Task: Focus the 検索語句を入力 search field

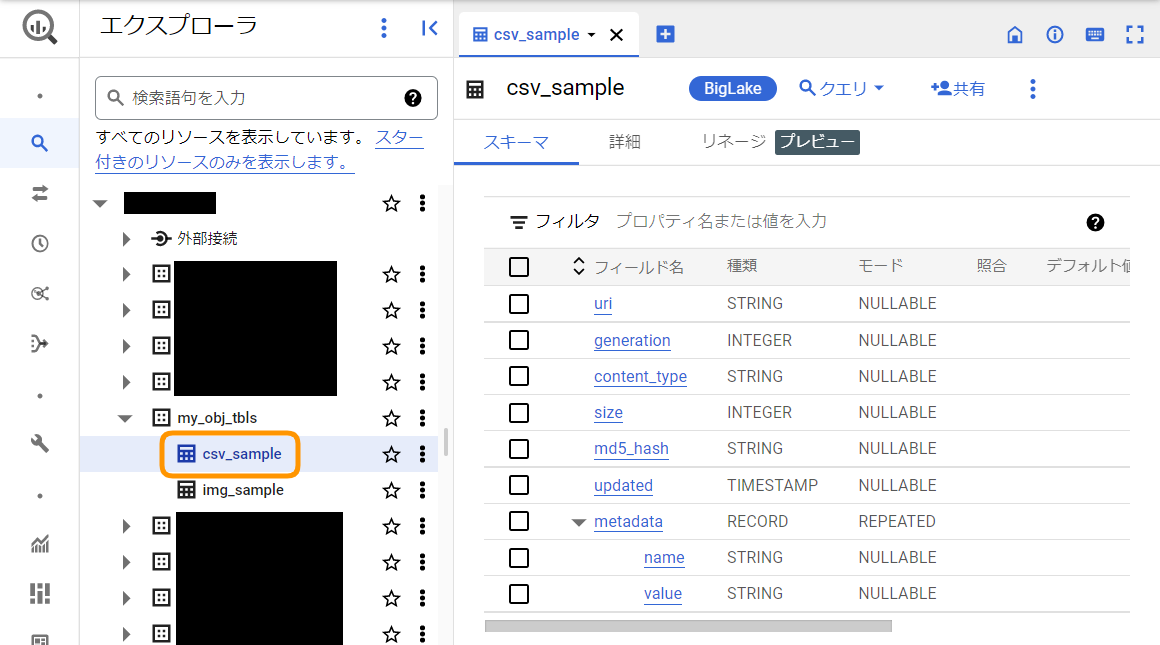Action: pyautogui.click(x=266, y=98)
